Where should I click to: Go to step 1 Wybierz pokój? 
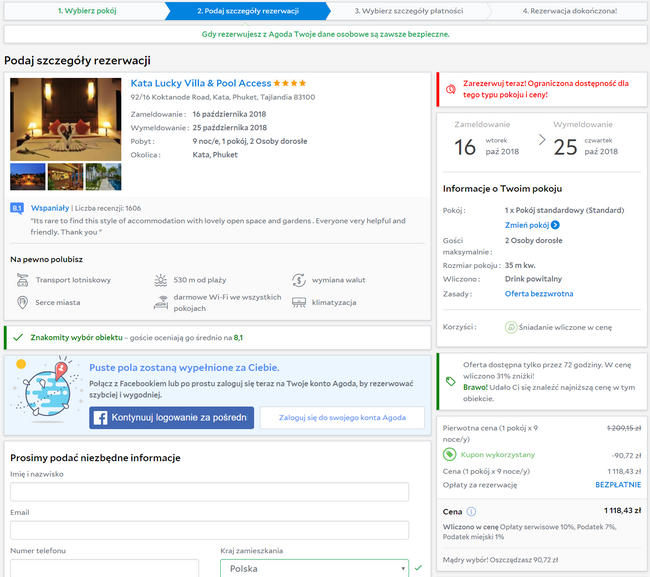[87, 11]
